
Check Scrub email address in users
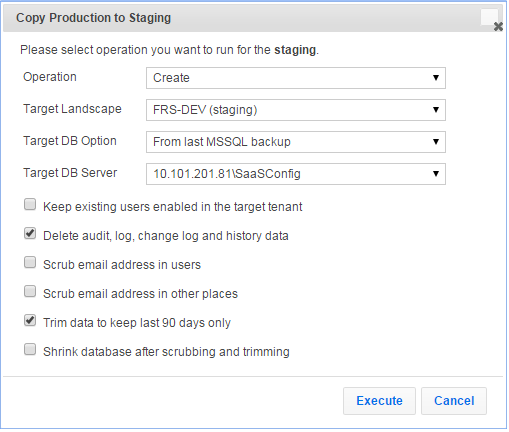coord(30,262)
